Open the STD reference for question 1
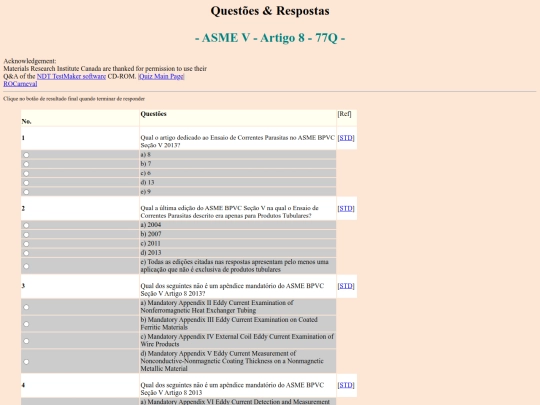The width and height of the screenshot is (540, 405). [346, 138]
